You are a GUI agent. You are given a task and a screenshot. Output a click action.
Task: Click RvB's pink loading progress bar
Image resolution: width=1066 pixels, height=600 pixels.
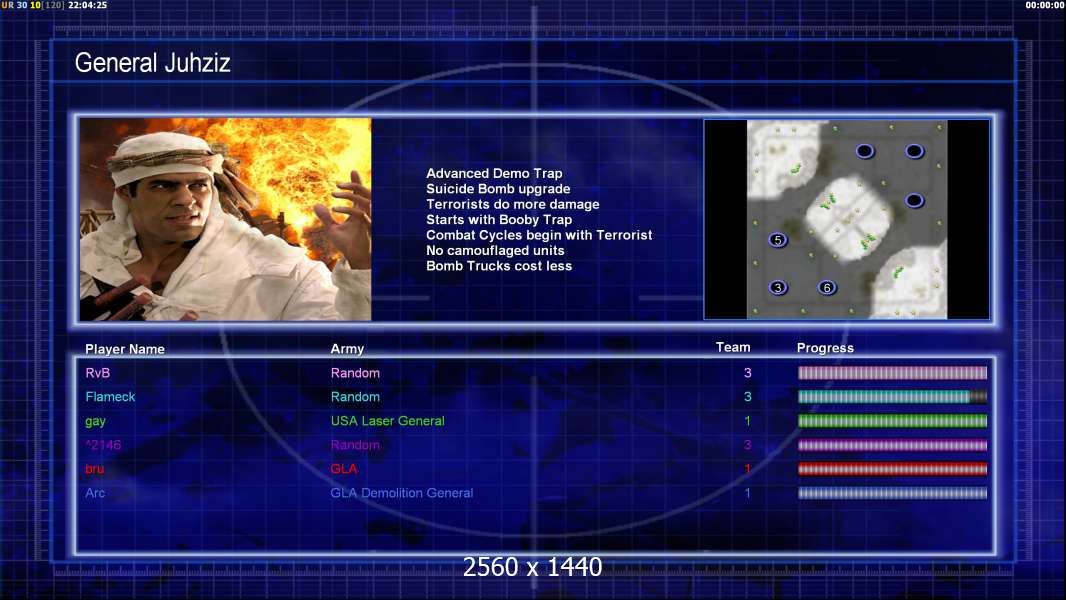click(892, 372)
